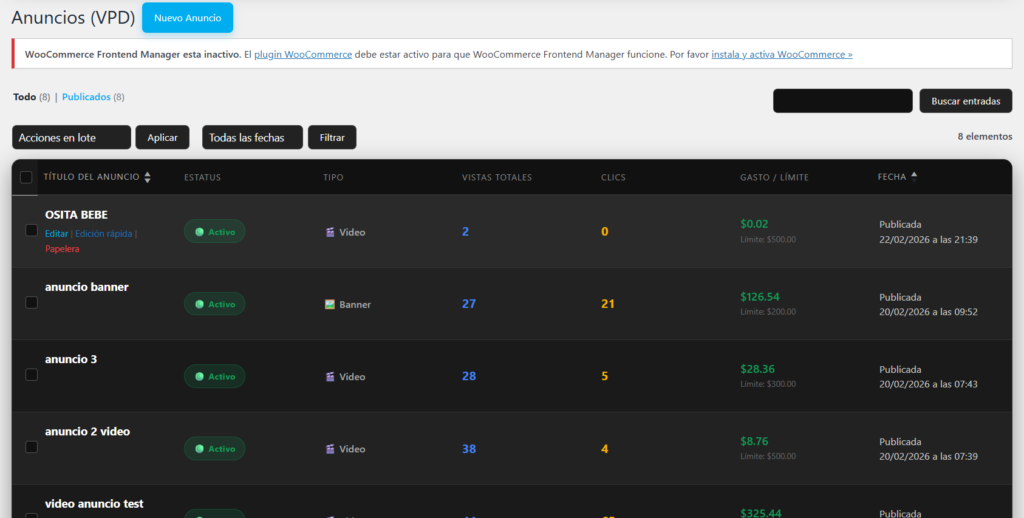Click the video icon in OSITA BEBE row
The image size is (1024, 518).
click(330, 232)
